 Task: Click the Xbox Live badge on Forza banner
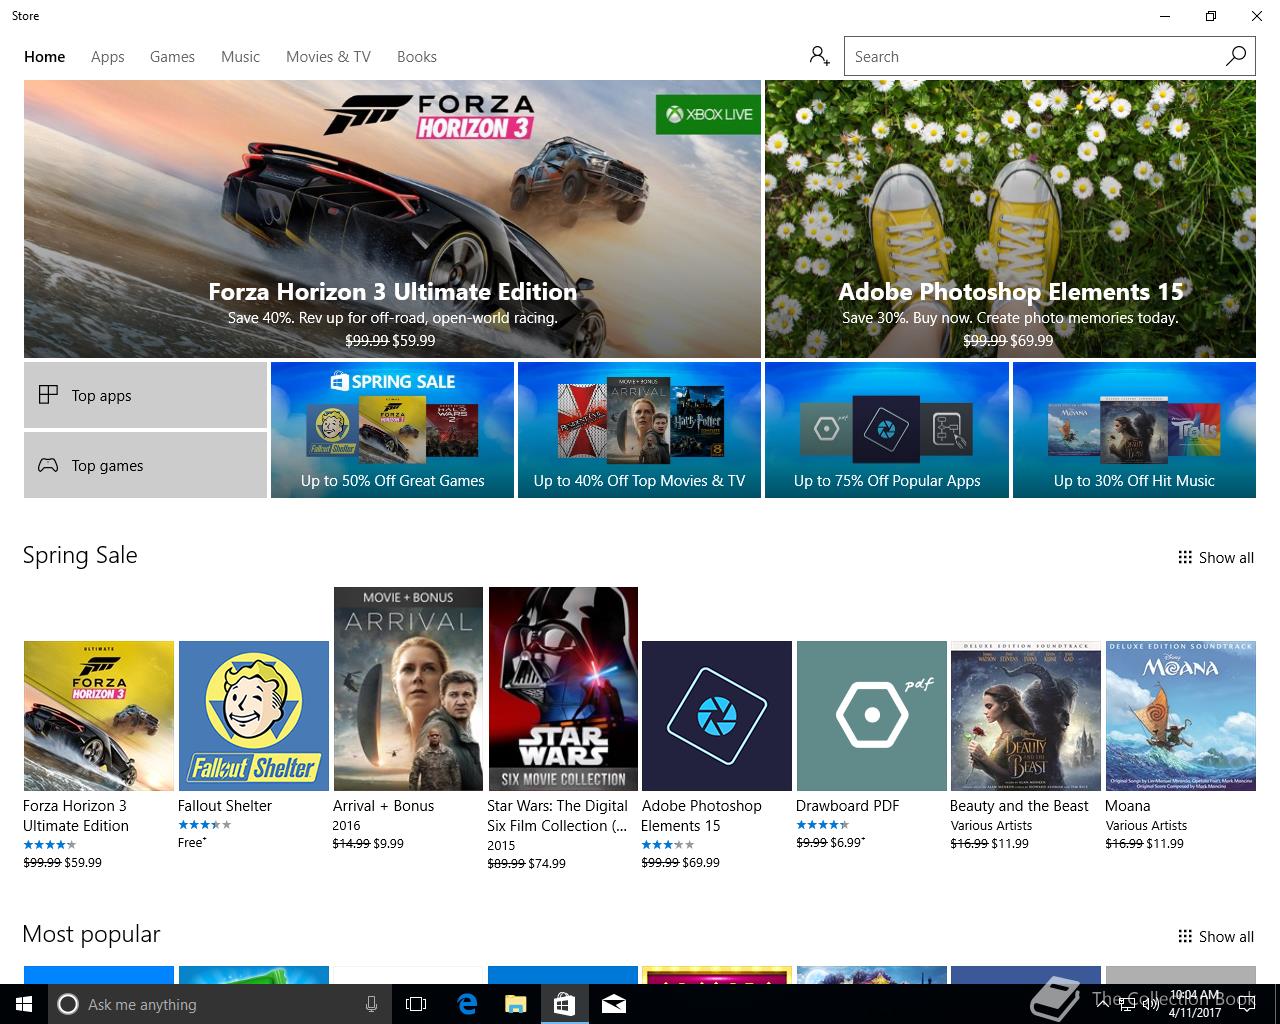tap(707, 114)
